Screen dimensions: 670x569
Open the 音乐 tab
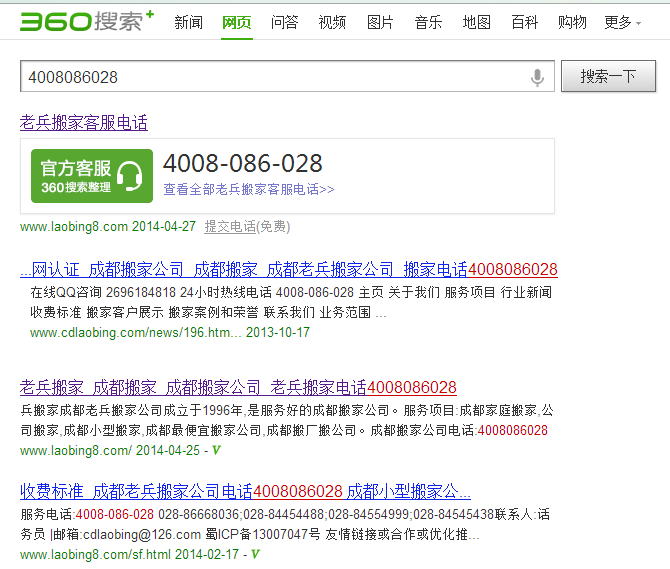(428, 22)
